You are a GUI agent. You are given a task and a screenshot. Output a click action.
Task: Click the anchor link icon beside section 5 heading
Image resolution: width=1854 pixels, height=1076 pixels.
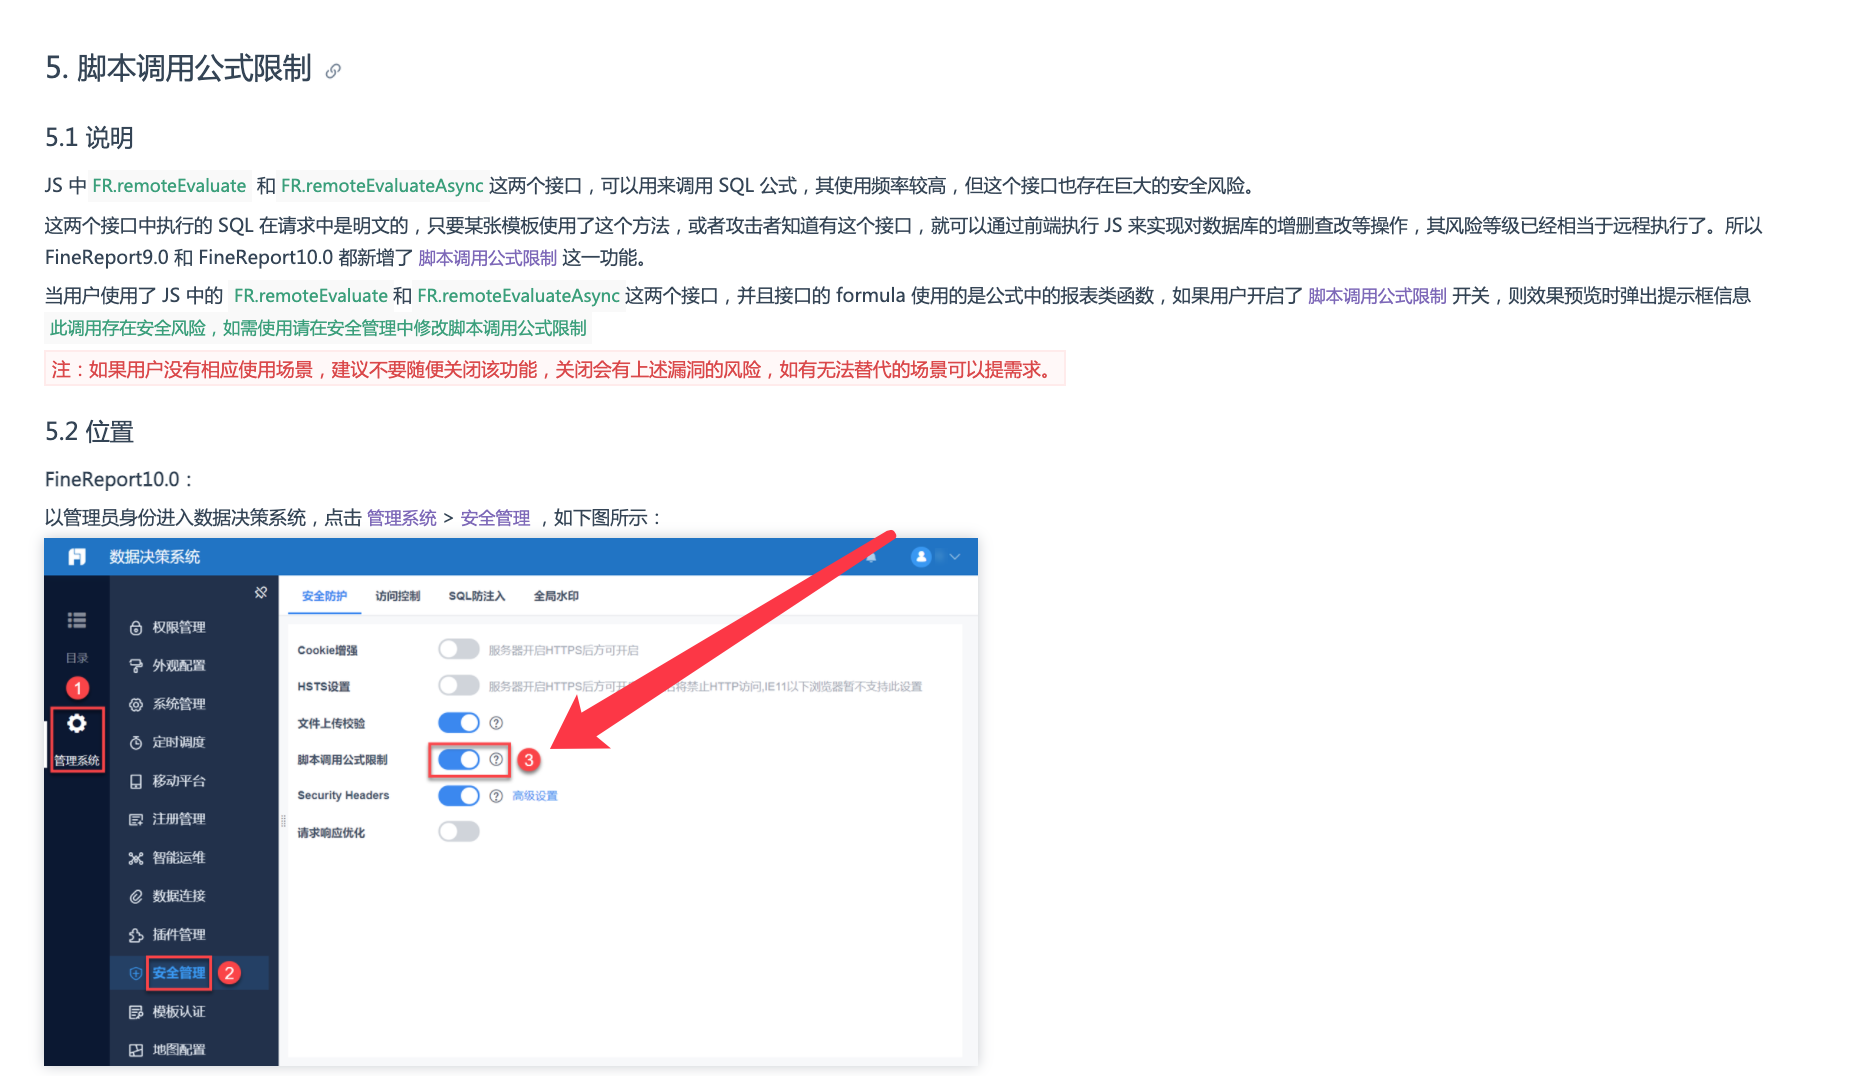tap(333, 71)
